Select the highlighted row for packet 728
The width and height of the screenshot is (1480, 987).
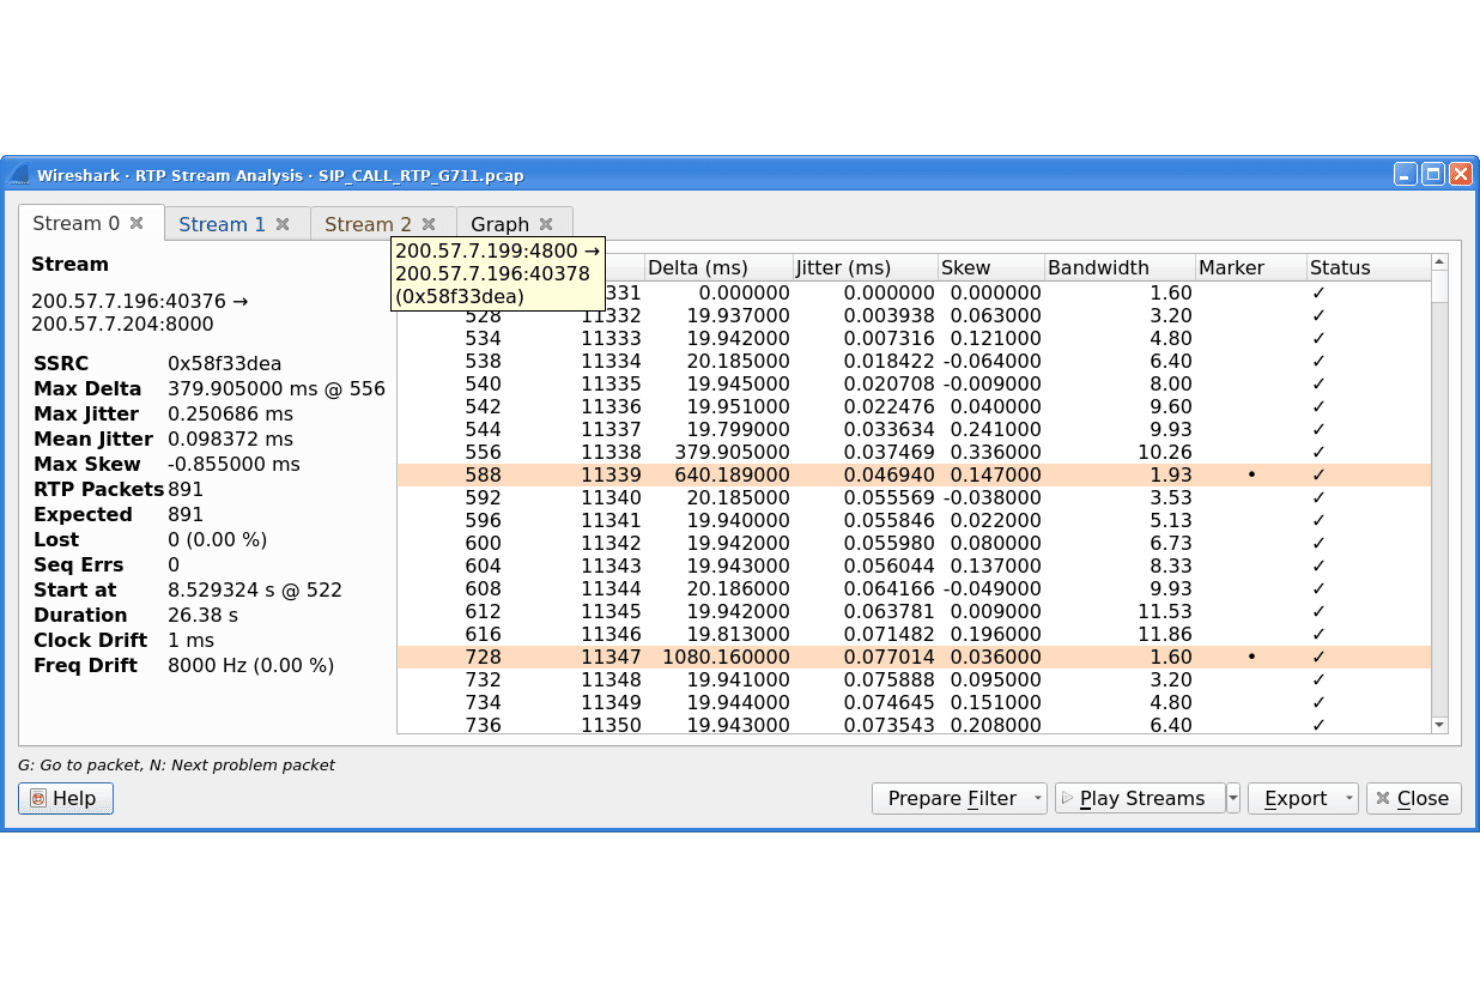point(914,657)
